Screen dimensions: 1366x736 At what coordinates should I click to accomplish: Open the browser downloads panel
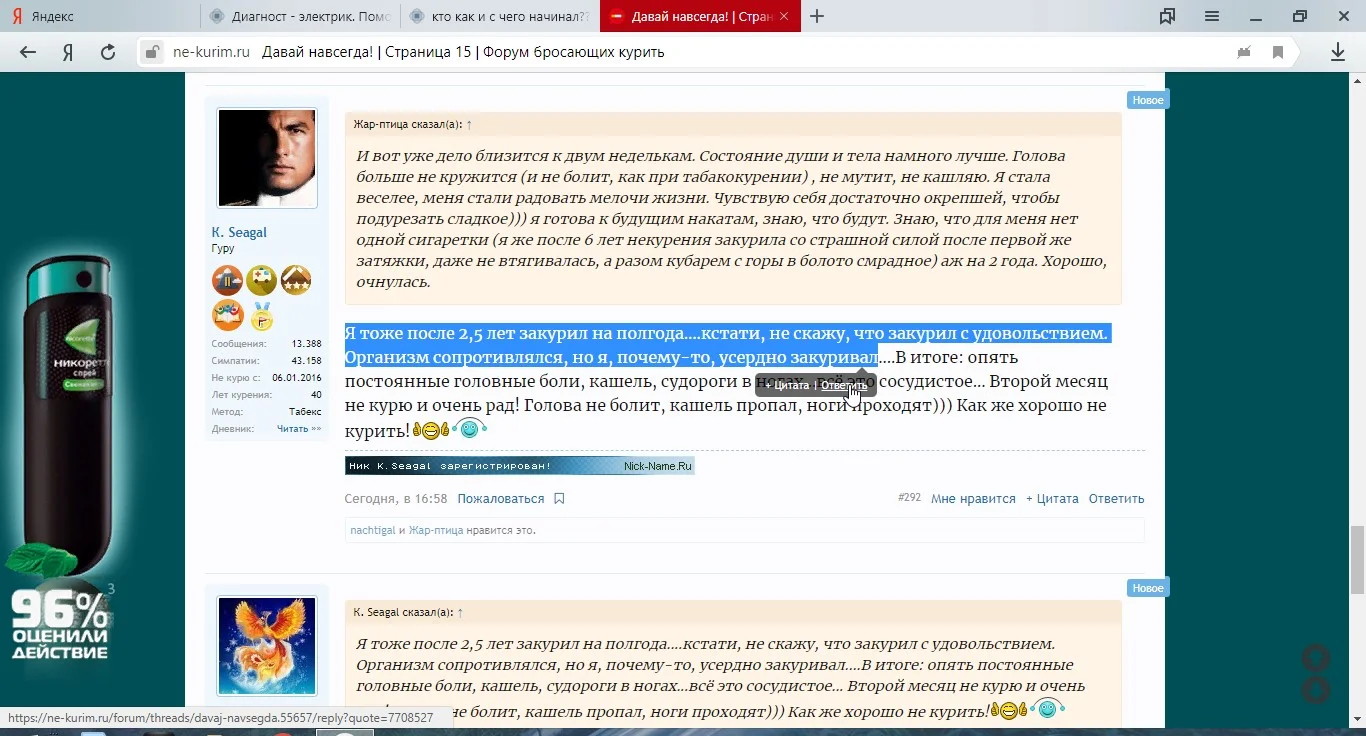[x=1338, y=52]
